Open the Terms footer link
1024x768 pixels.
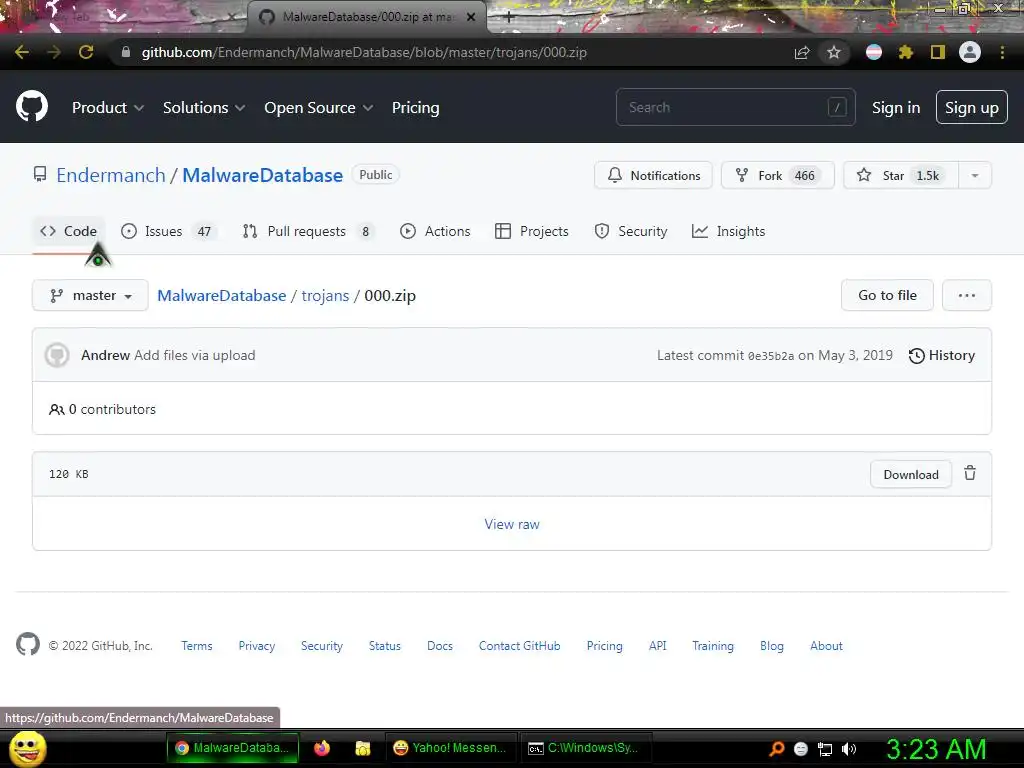point(197,646)
